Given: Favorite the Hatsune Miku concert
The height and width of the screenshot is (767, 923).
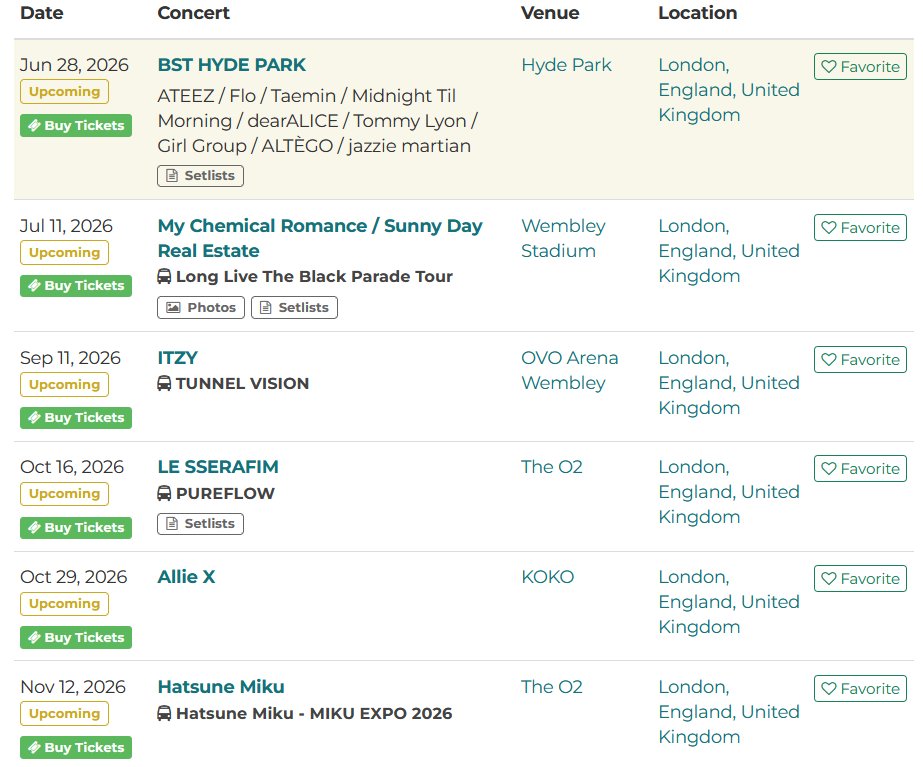Looking at the screenshot, I should pyautogui.click(x=860, y=688).
